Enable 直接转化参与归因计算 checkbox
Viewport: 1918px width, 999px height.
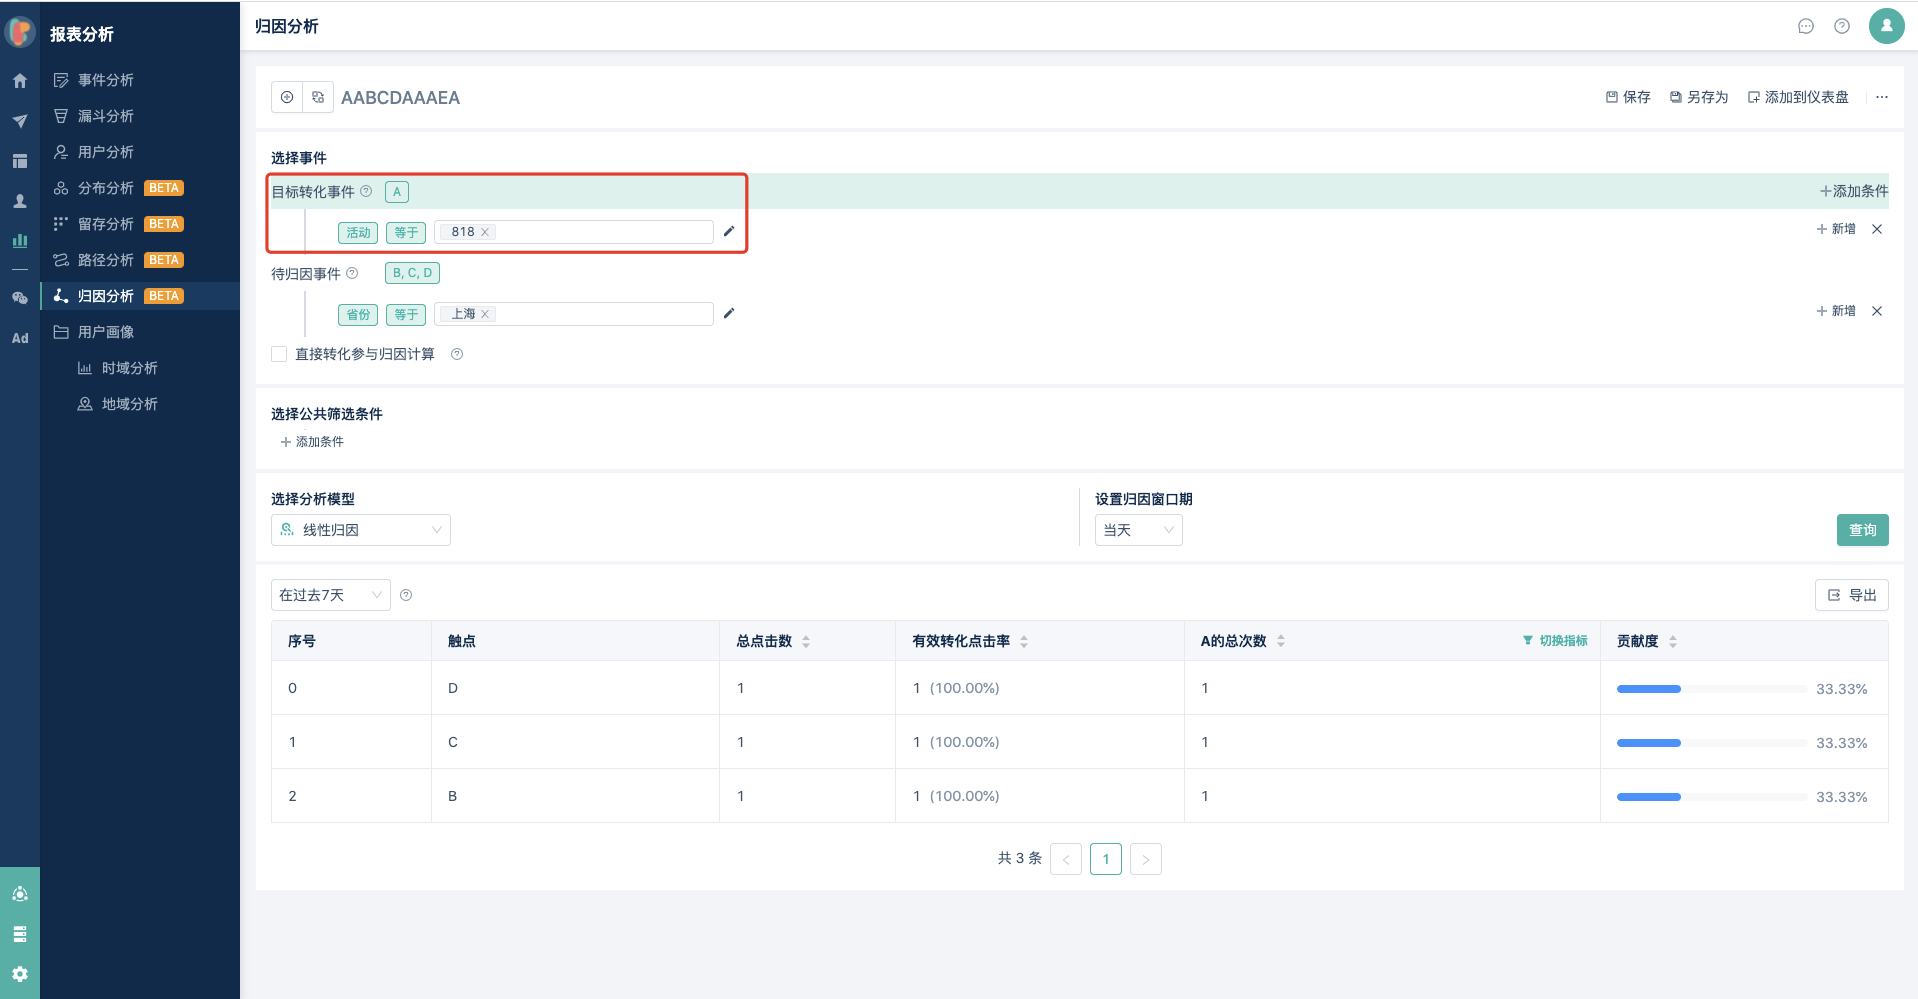(x=279, y=354)
